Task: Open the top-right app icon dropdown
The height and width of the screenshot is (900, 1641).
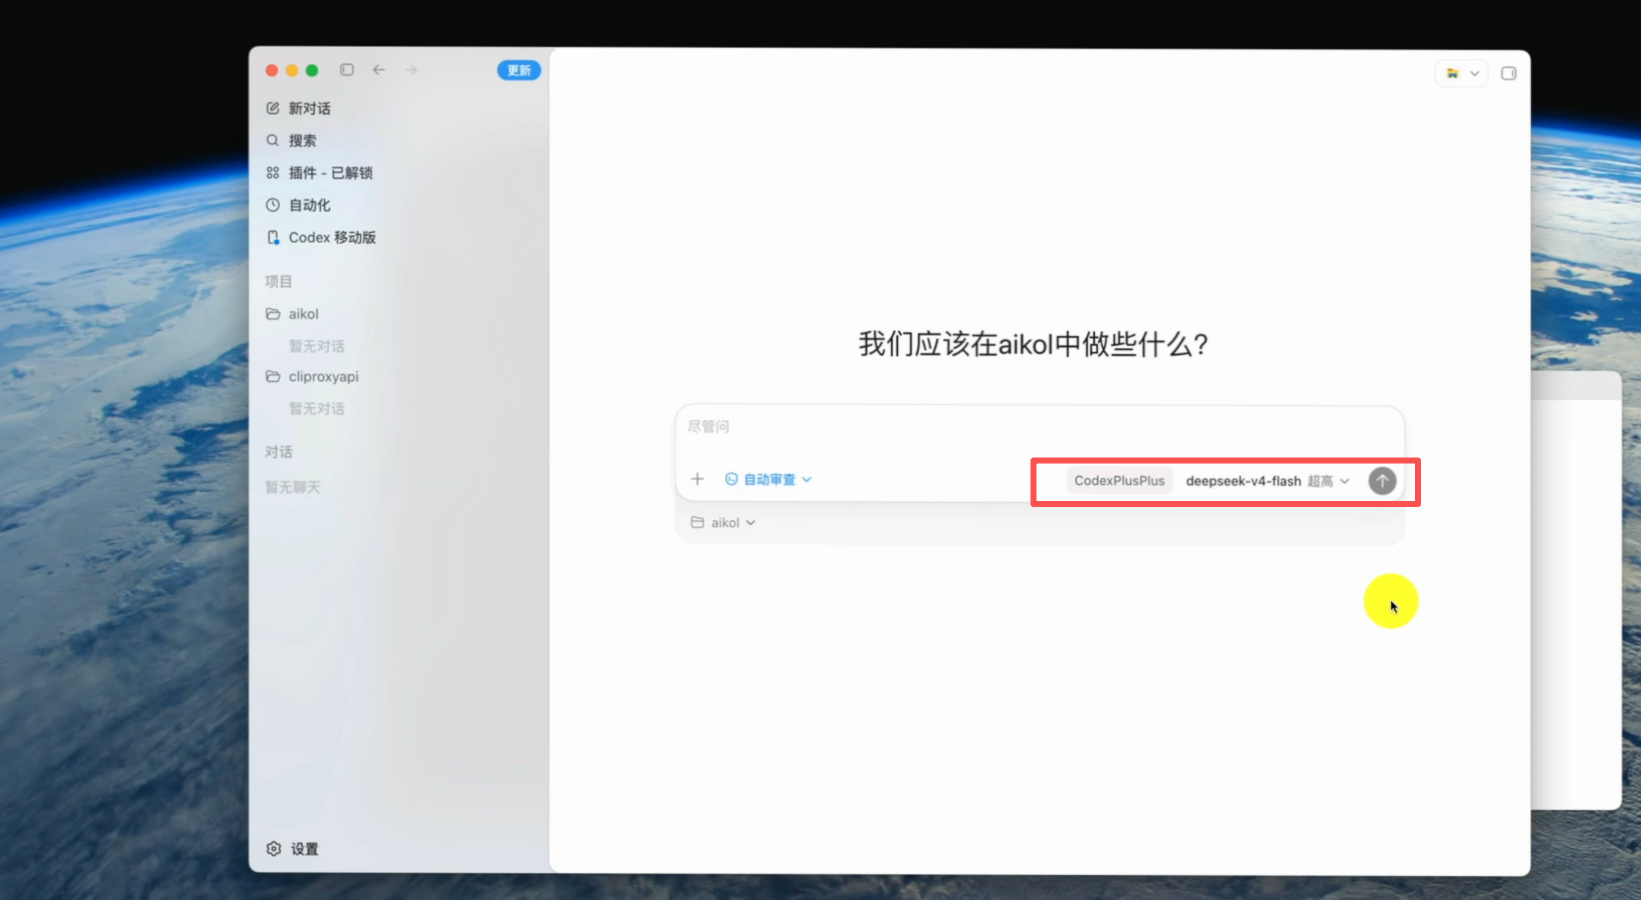Action: [1462, 73]
